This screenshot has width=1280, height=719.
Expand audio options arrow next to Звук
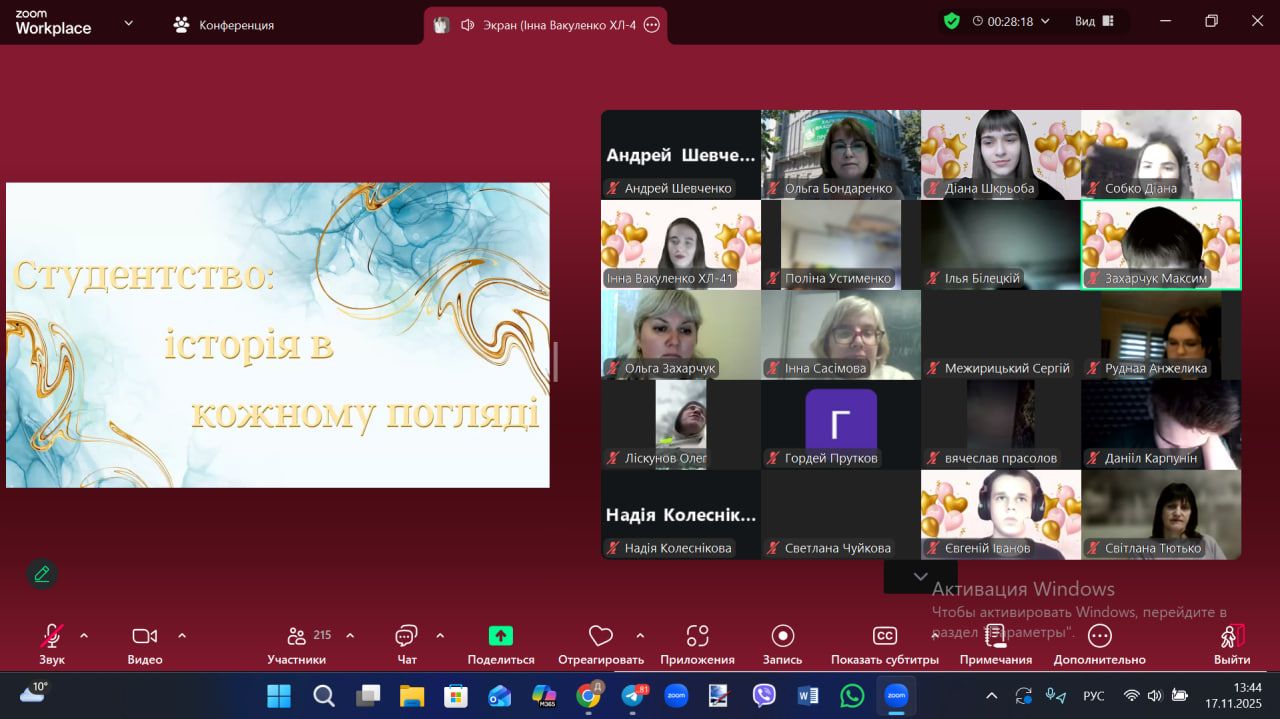coord(84,635)
